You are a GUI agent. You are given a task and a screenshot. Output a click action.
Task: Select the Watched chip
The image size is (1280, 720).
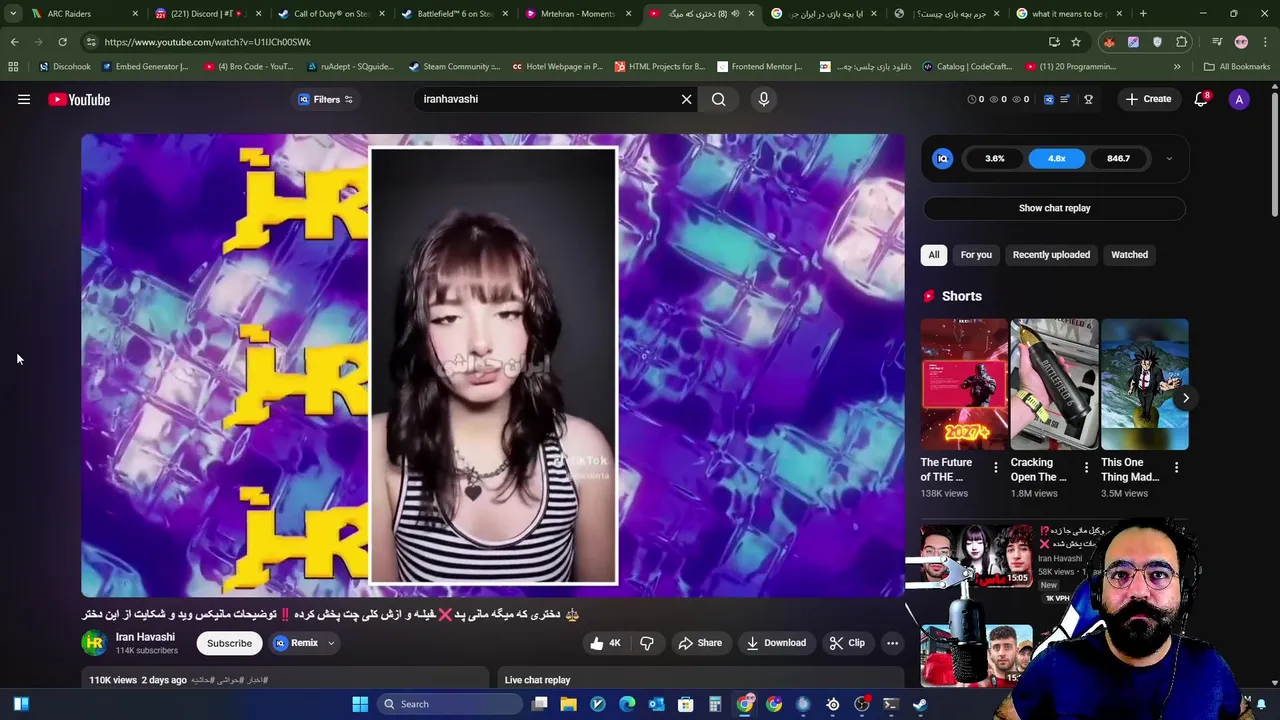point(1129,255)
